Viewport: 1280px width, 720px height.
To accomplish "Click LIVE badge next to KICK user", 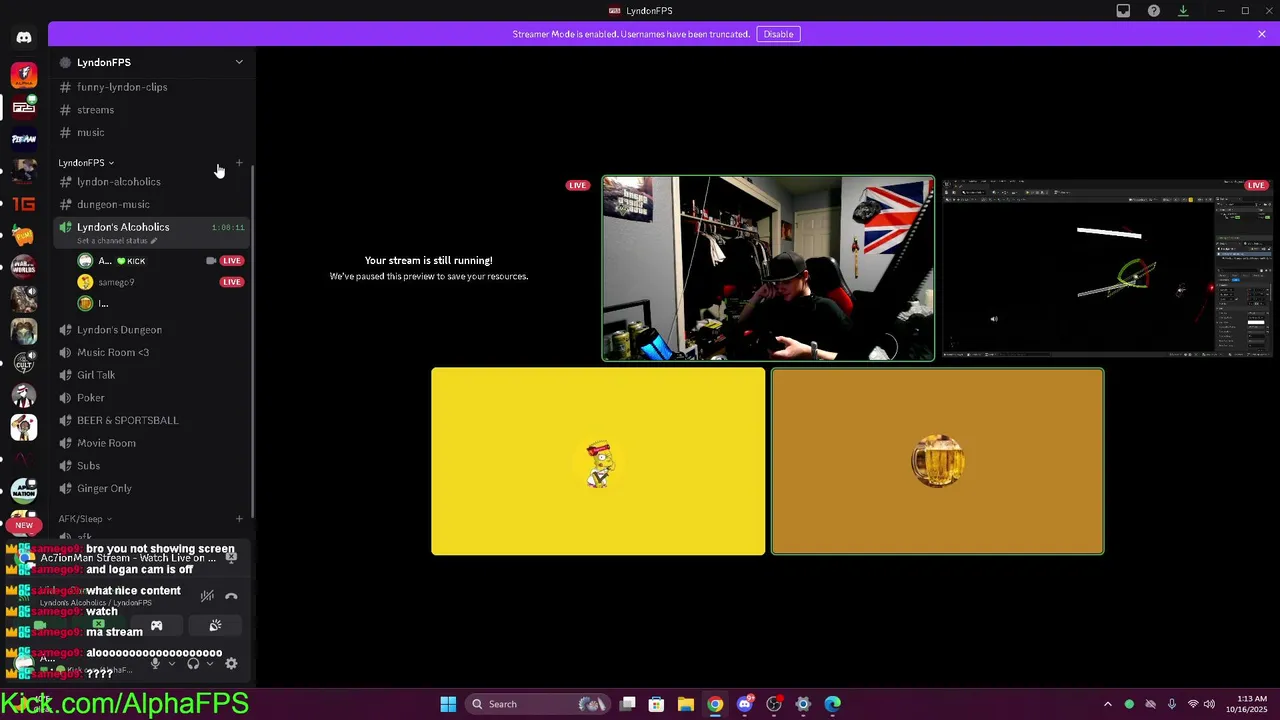I will [x=232, y=260].
